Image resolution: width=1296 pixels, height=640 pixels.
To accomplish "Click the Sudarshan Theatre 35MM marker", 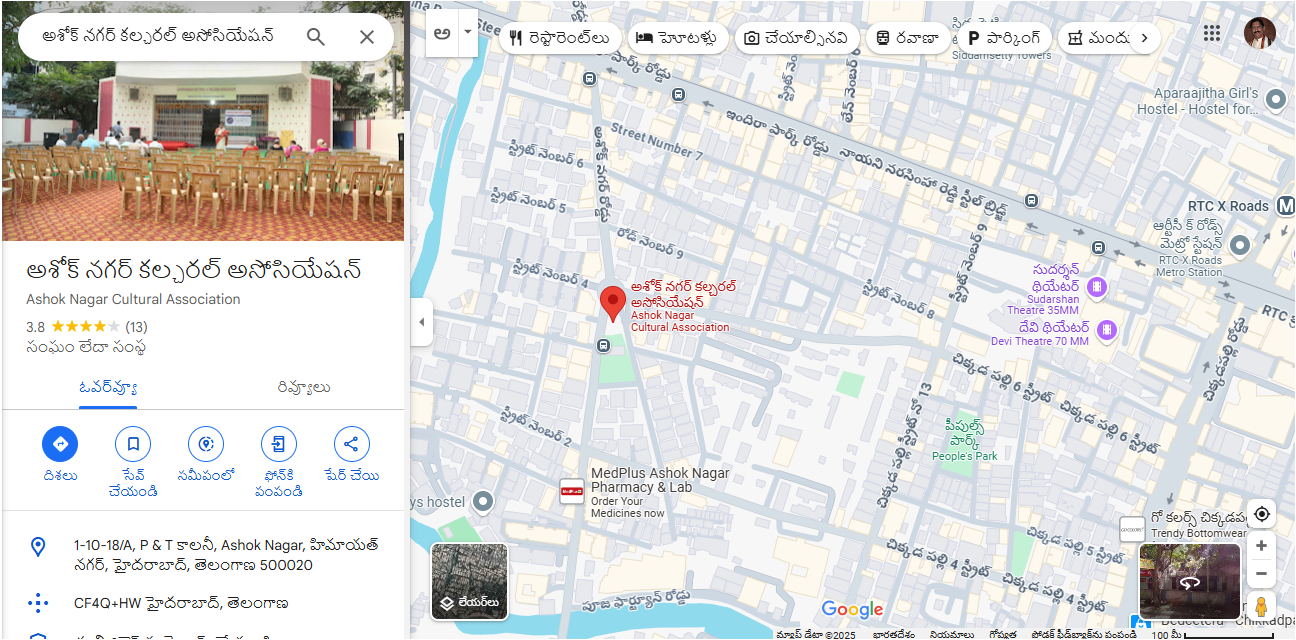I will click(1097, 287).
